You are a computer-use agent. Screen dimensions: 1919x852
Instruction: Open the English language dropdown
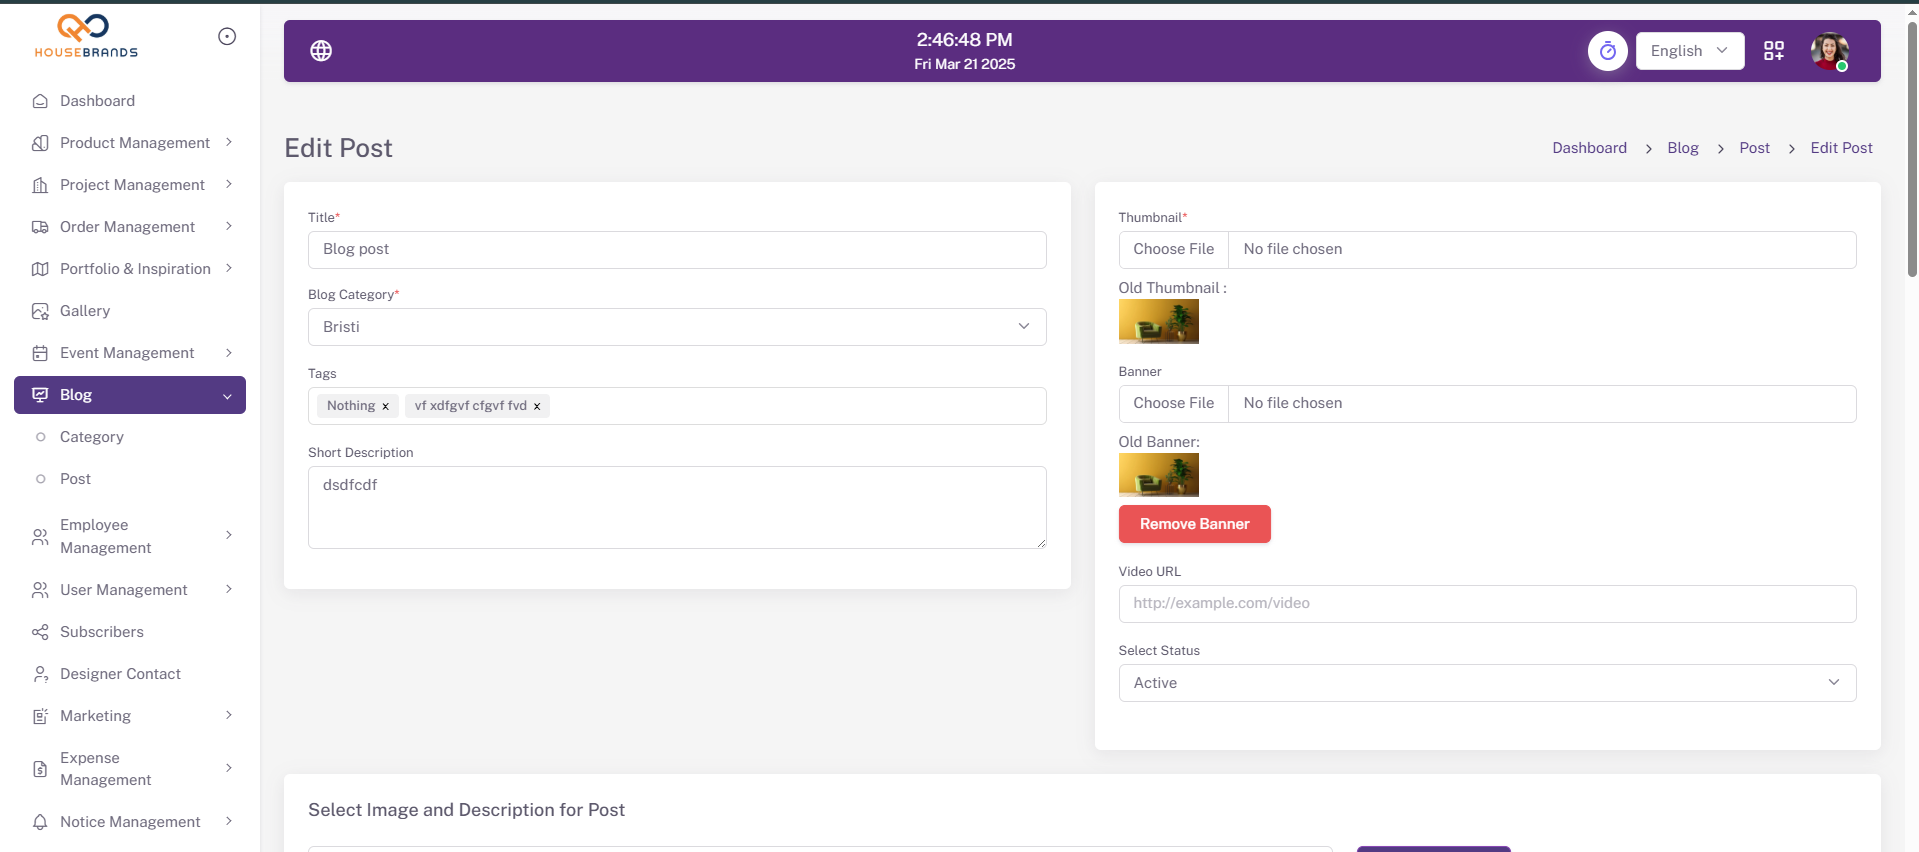pyautogui.click(x=1689, y=51)
